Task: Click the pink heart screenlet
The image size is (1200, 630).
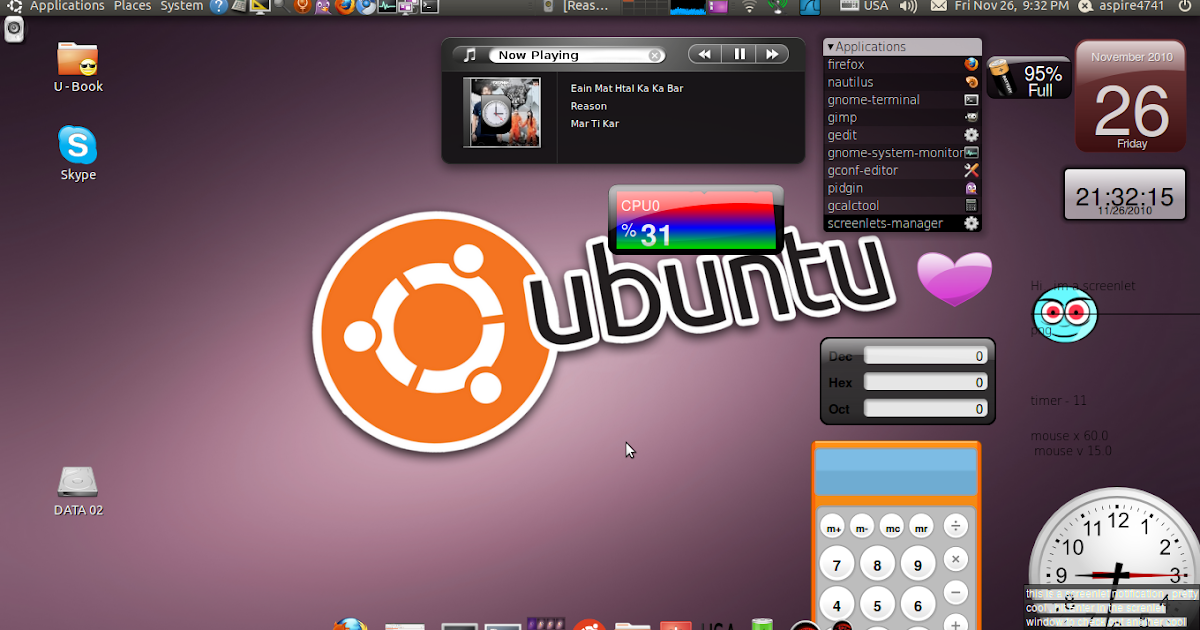Action: point(955,279)
